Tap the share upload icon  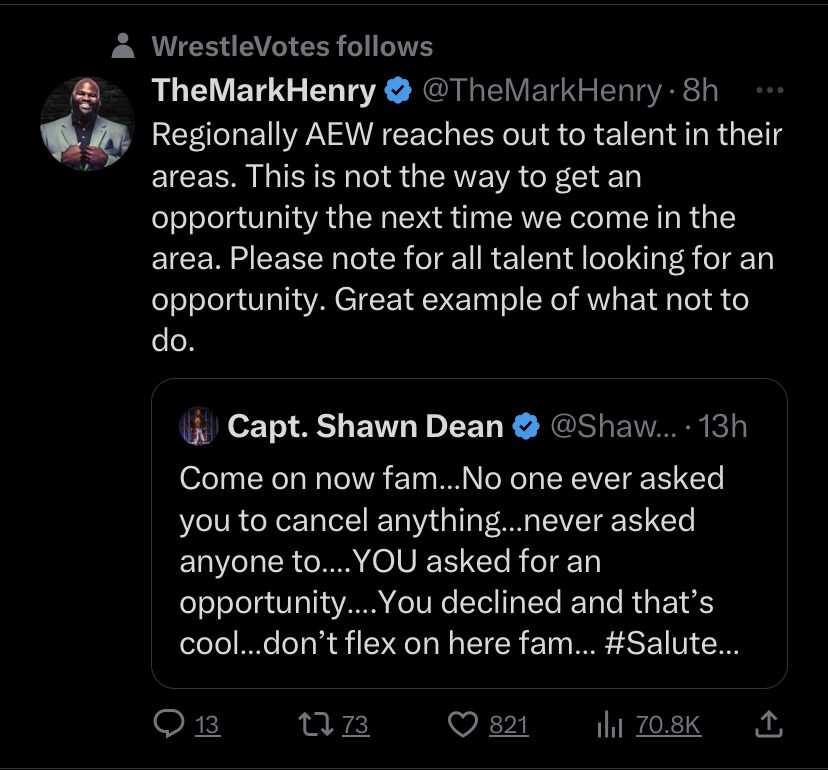point(770,724)
